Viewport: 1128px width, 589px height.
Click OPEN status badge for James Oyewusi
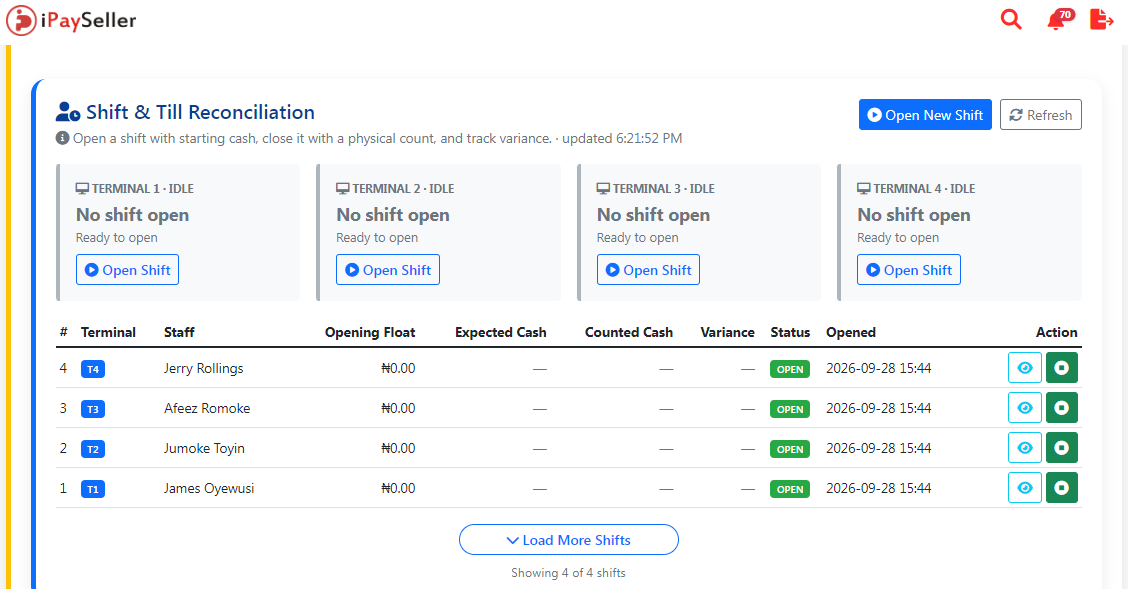pos(790,489)
